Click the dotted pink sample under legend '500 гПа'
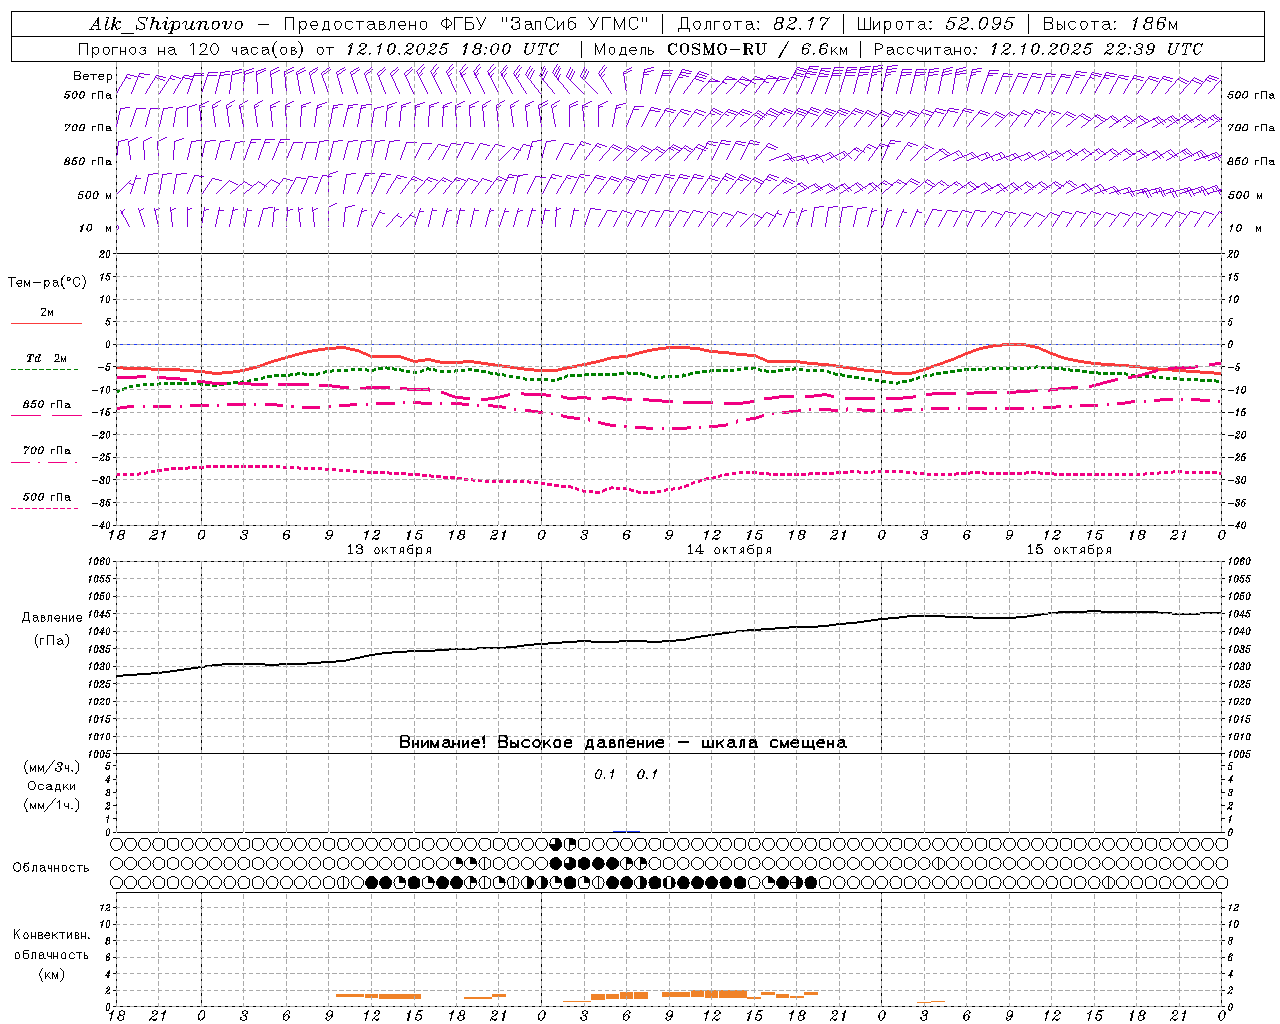1280x1024 pixels. [x=45, y=509]
